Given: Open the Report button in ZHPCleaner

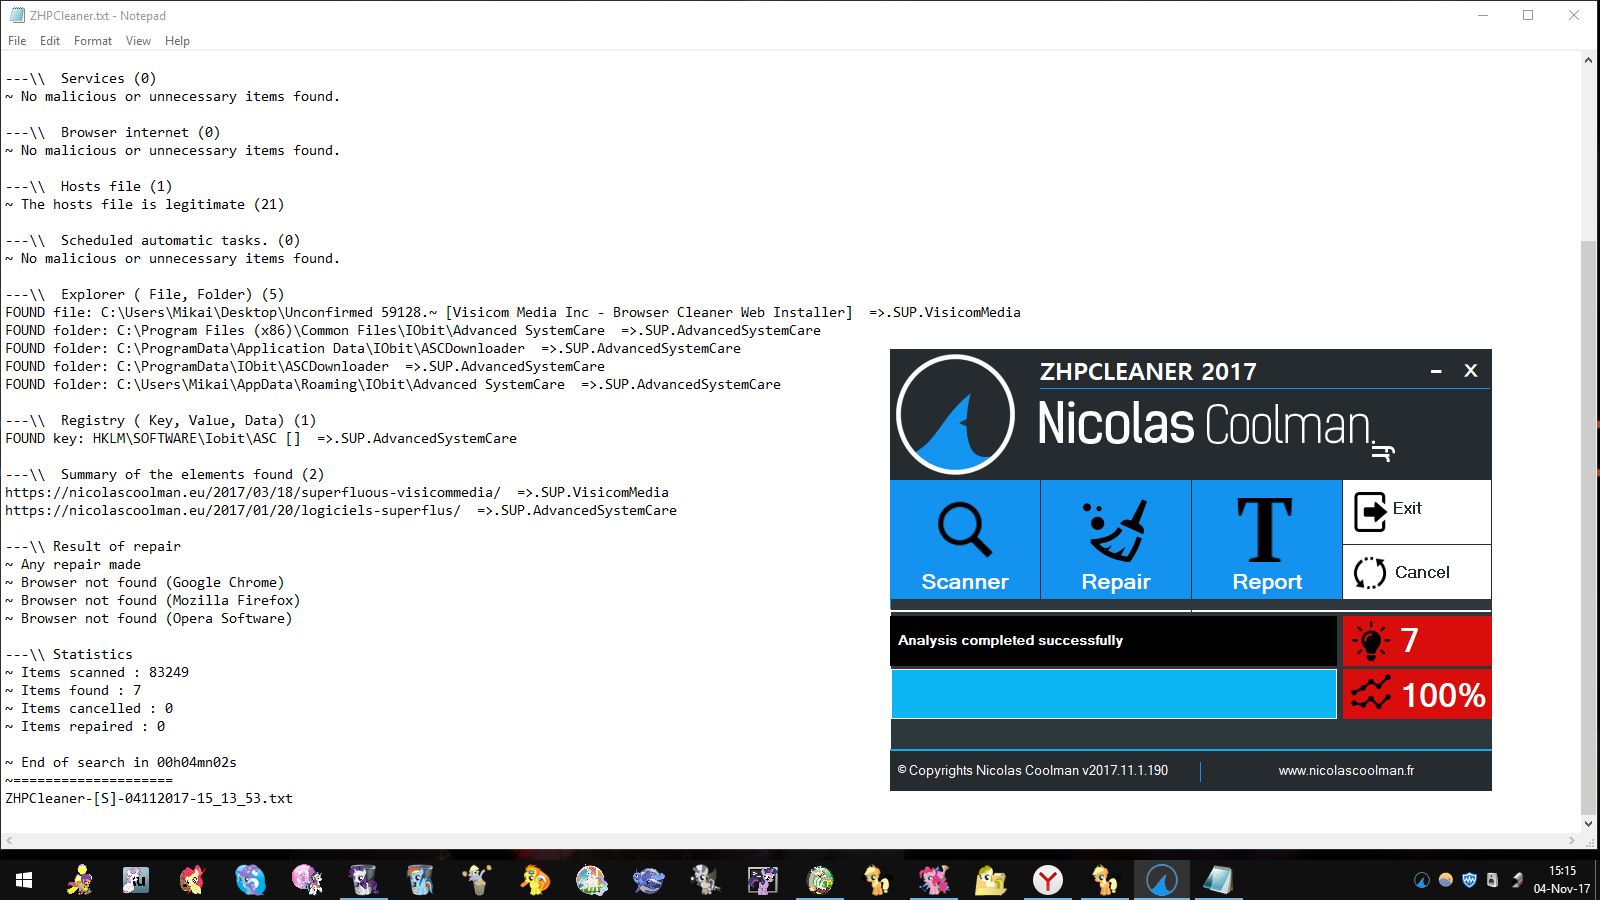Looking at the screenshot, I should pos(1267,540).
